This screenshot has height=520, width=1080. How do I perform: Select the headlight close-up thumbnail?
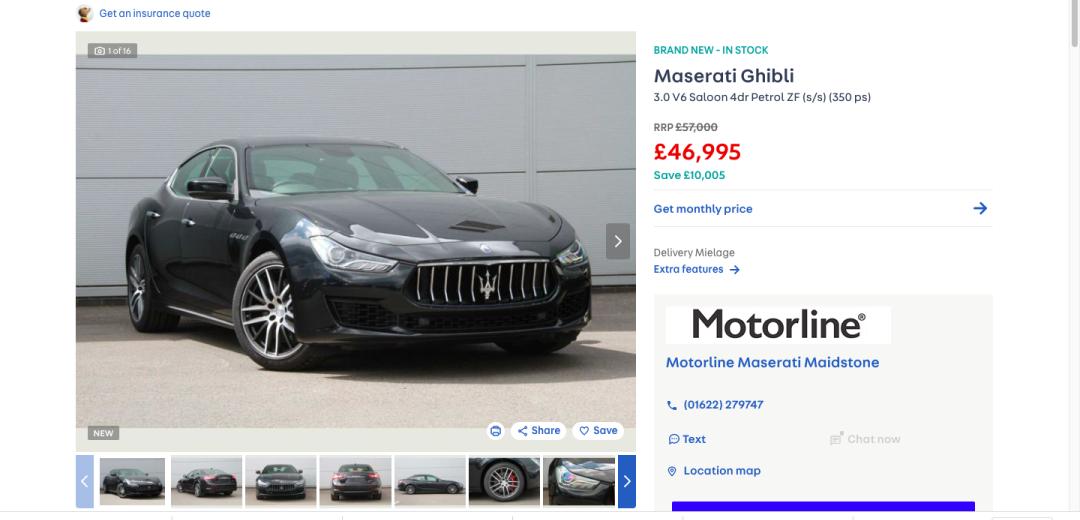(579, 481)
